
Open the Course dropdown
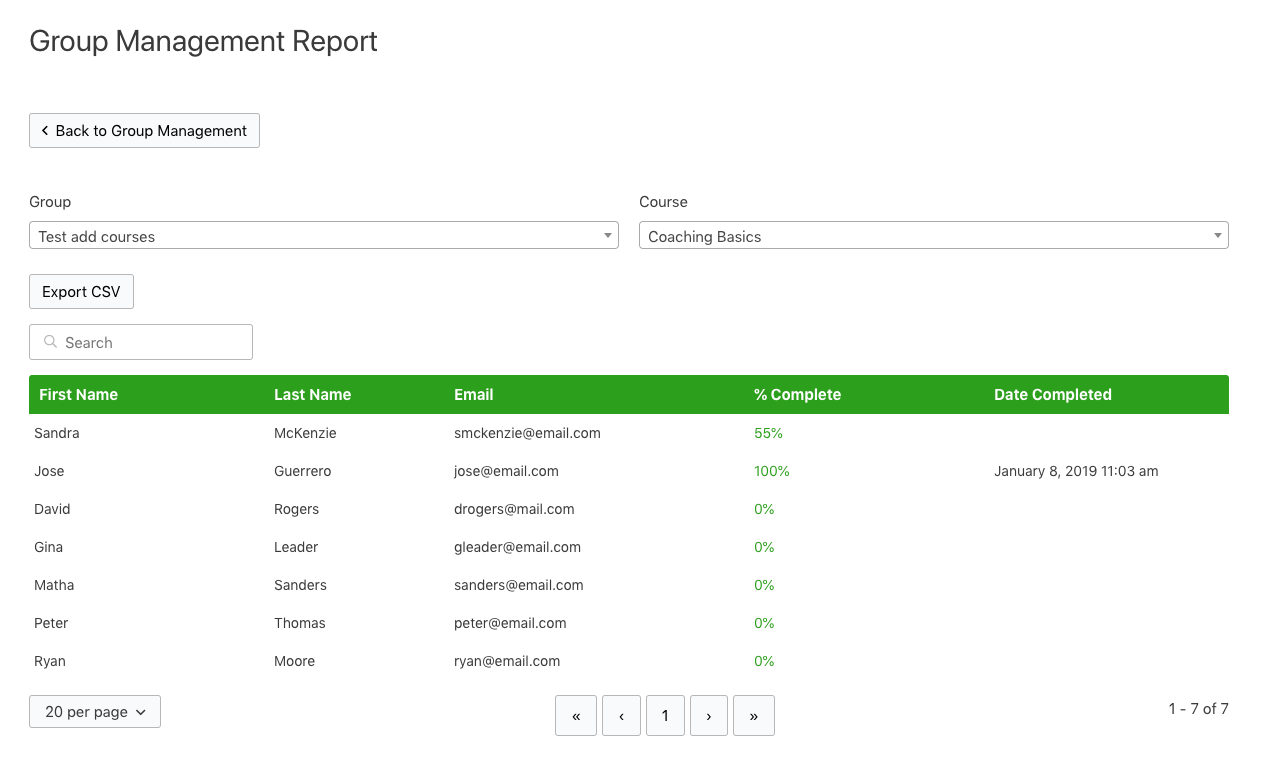(932, 236)
